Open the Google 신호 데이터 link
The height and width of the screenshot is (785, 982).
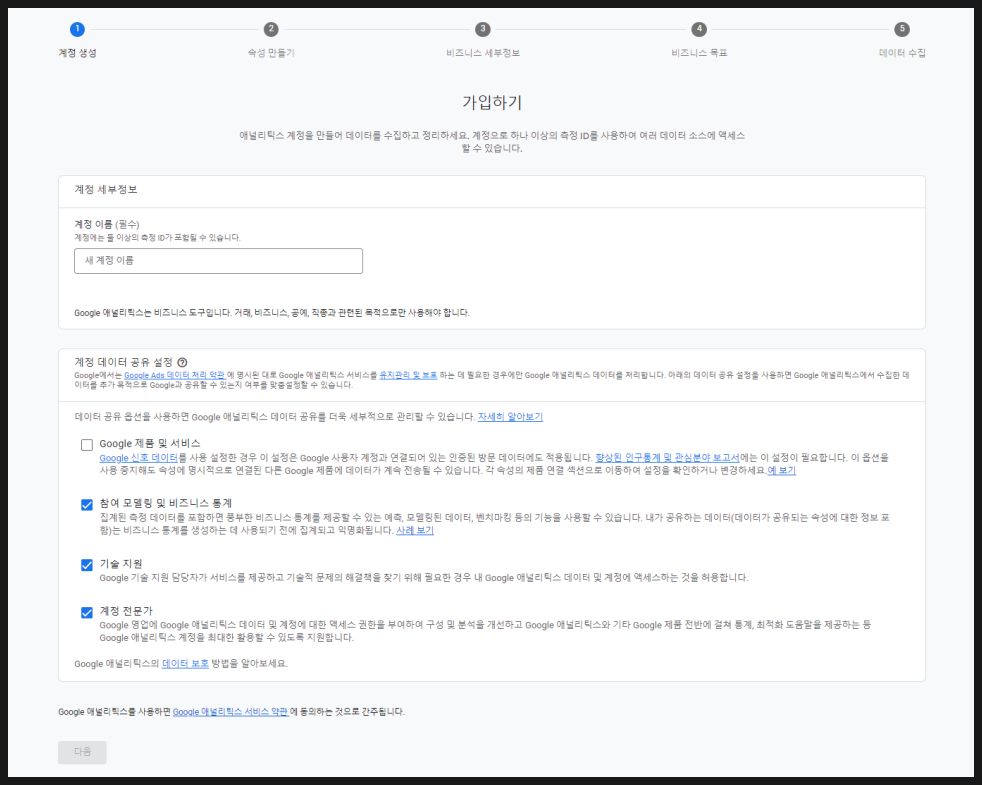pyautogui.click(x=138, y=457)
